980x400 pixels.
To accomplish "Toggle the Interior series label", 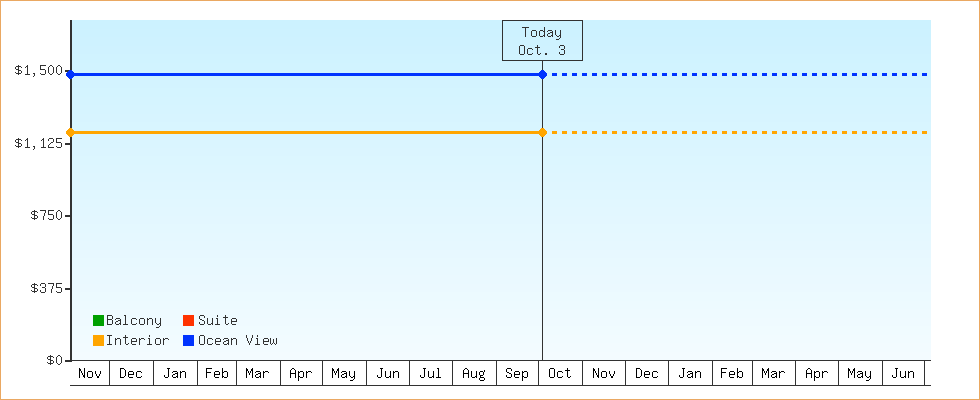I will (138, 340).
